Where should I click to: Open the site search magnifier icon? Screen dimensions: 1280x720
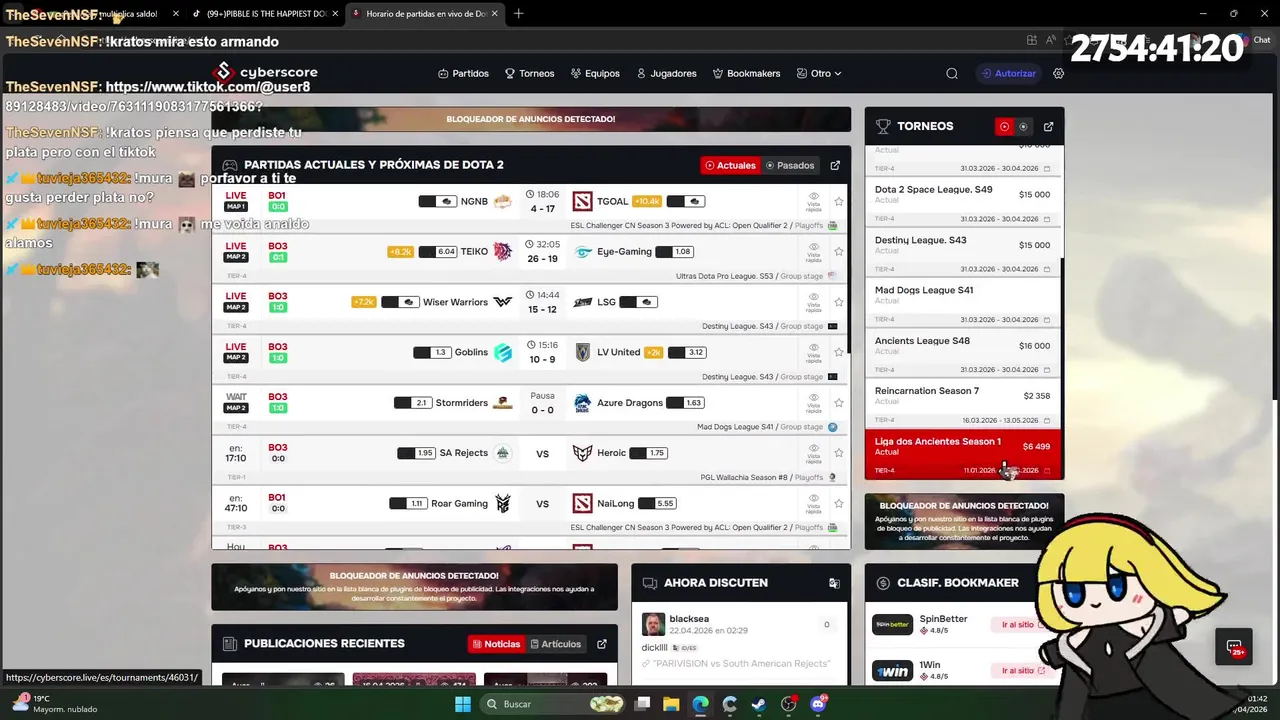tap(952, 73)
